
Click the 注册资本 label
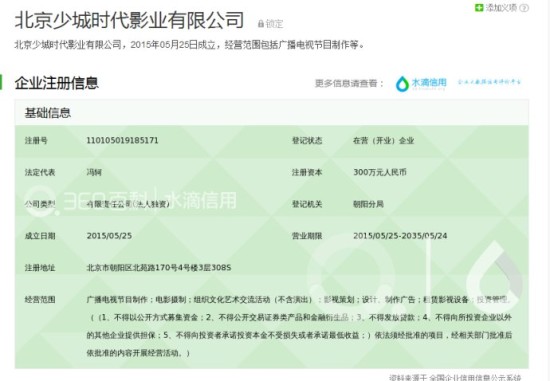(307, 172)
